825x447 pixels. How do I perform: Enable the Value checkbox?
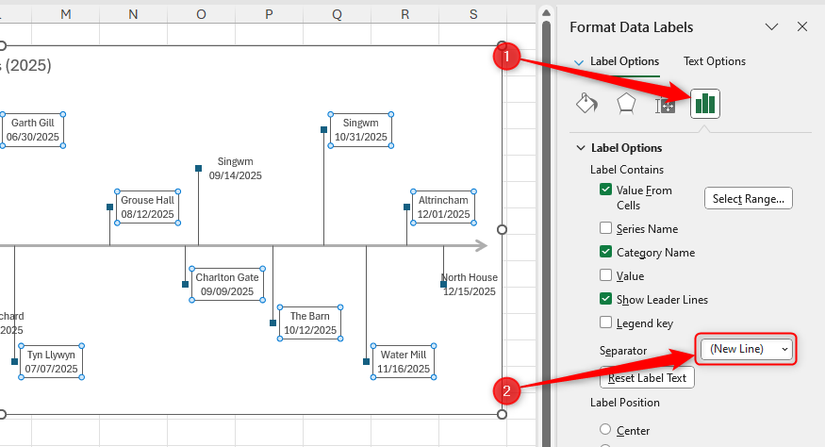pos(606,275)
